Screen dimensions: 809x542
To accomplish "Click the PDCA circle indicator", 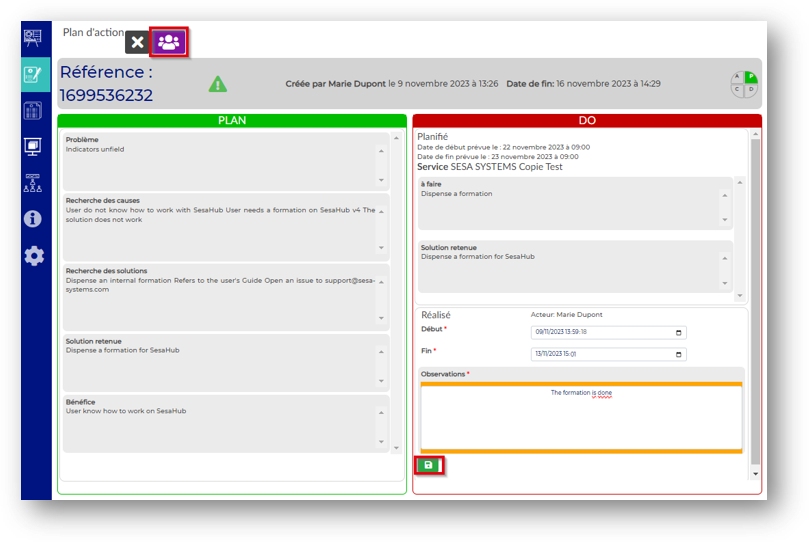I will [x=743, y=84].
